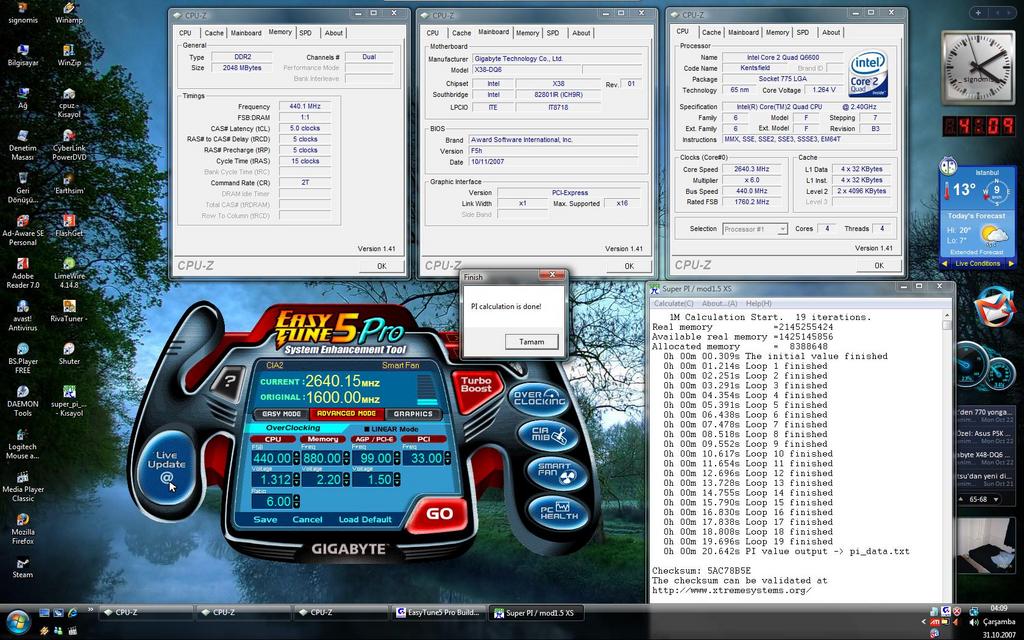Open the Help menu in Super PI

coord(758,304)
